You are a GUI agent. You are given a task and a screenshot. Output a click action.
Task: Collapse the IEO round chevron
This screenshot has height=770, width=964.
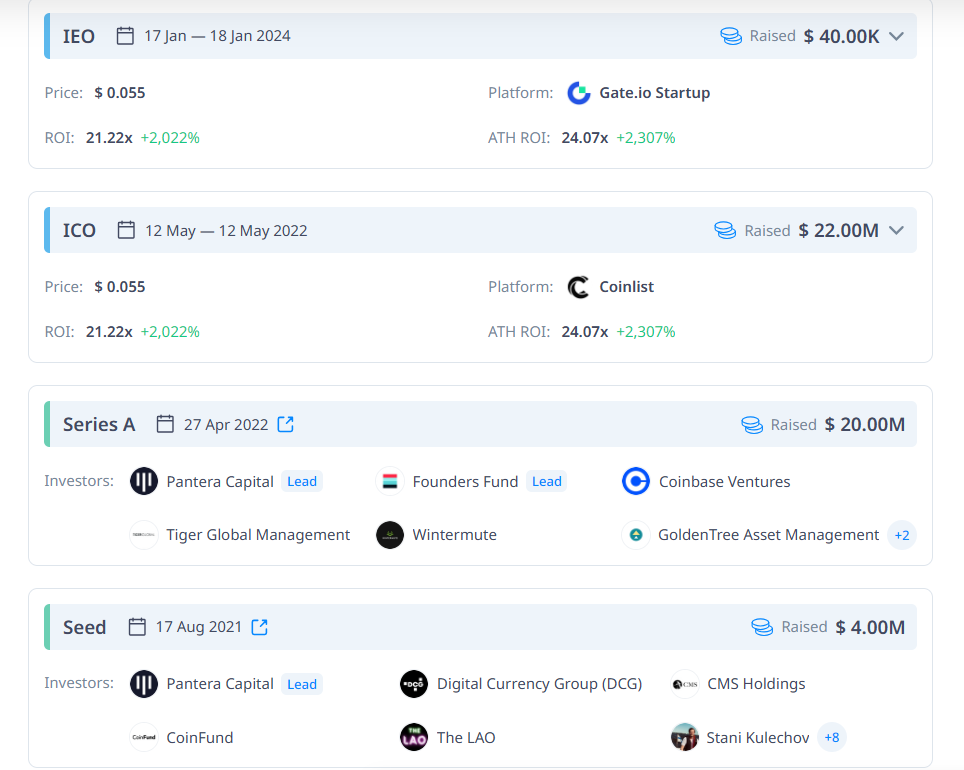[x=896, y=36]
